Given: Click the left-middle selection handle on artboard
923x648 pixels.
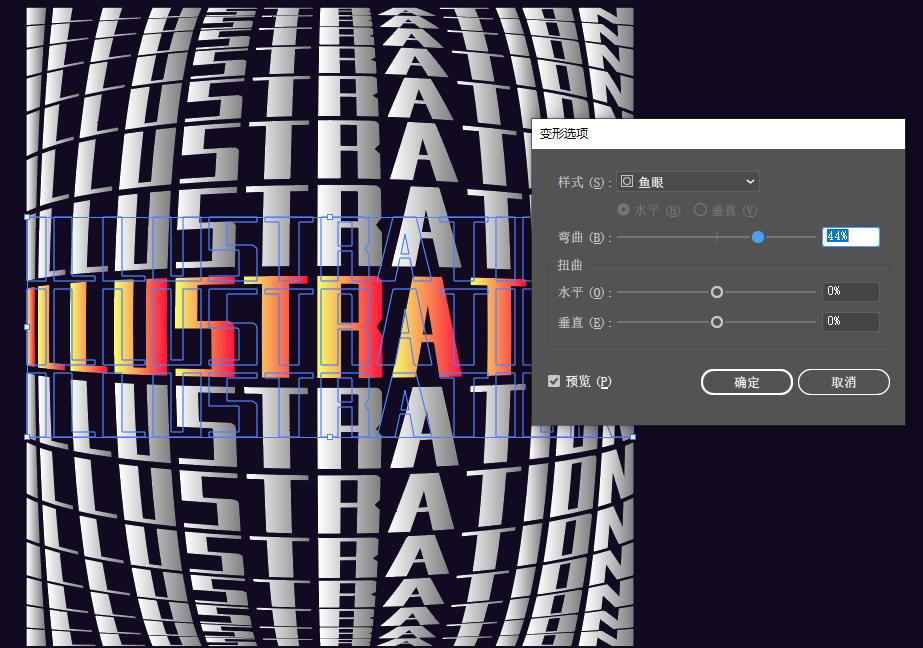Looking at the screenshot, I should coord(27,327).
